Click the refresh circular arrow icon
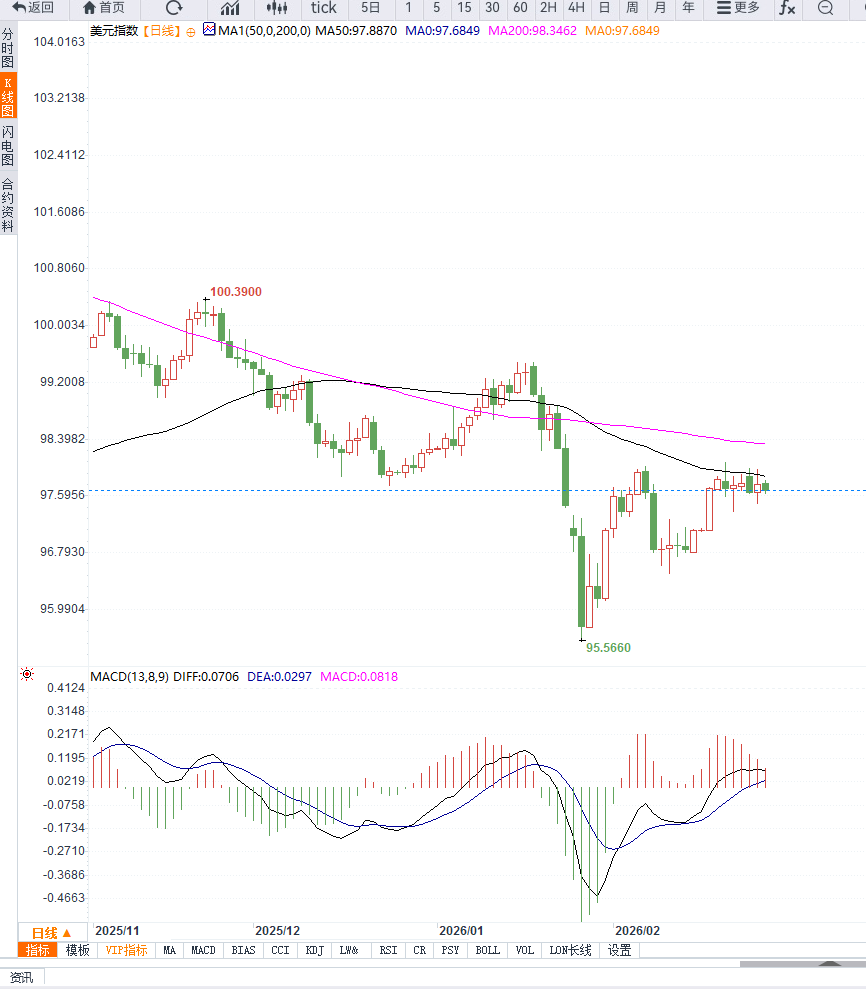 click(x=174, y=8)
